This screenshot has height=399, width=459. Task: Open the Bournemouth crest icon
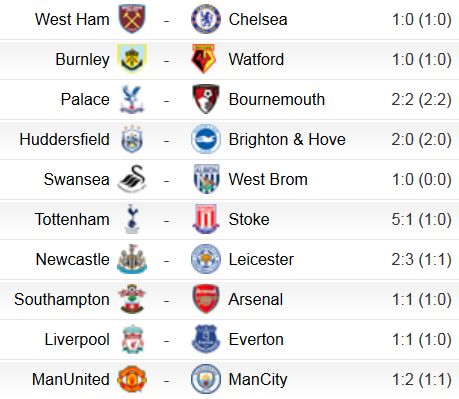coord(206,99)
